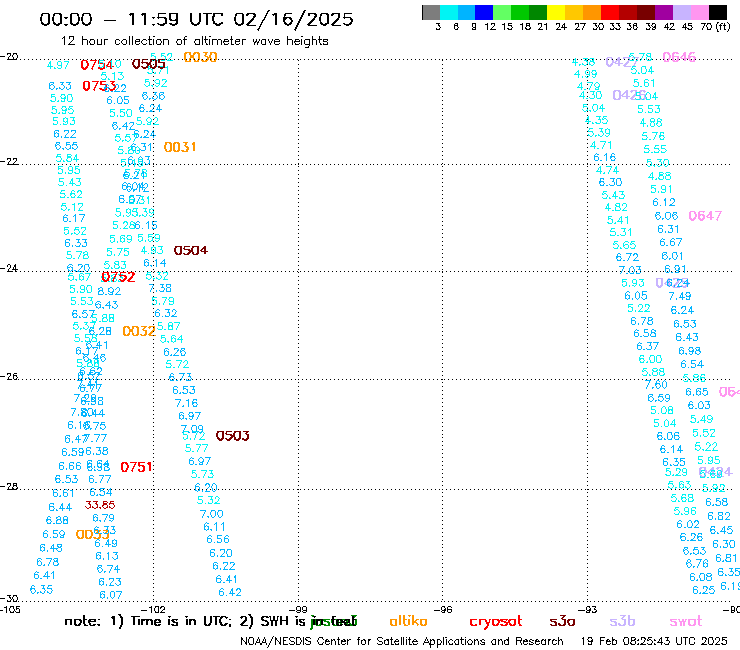Click the 0030 altika time marker
This screenshot has width=740, height=650.
tap(201, 57)
